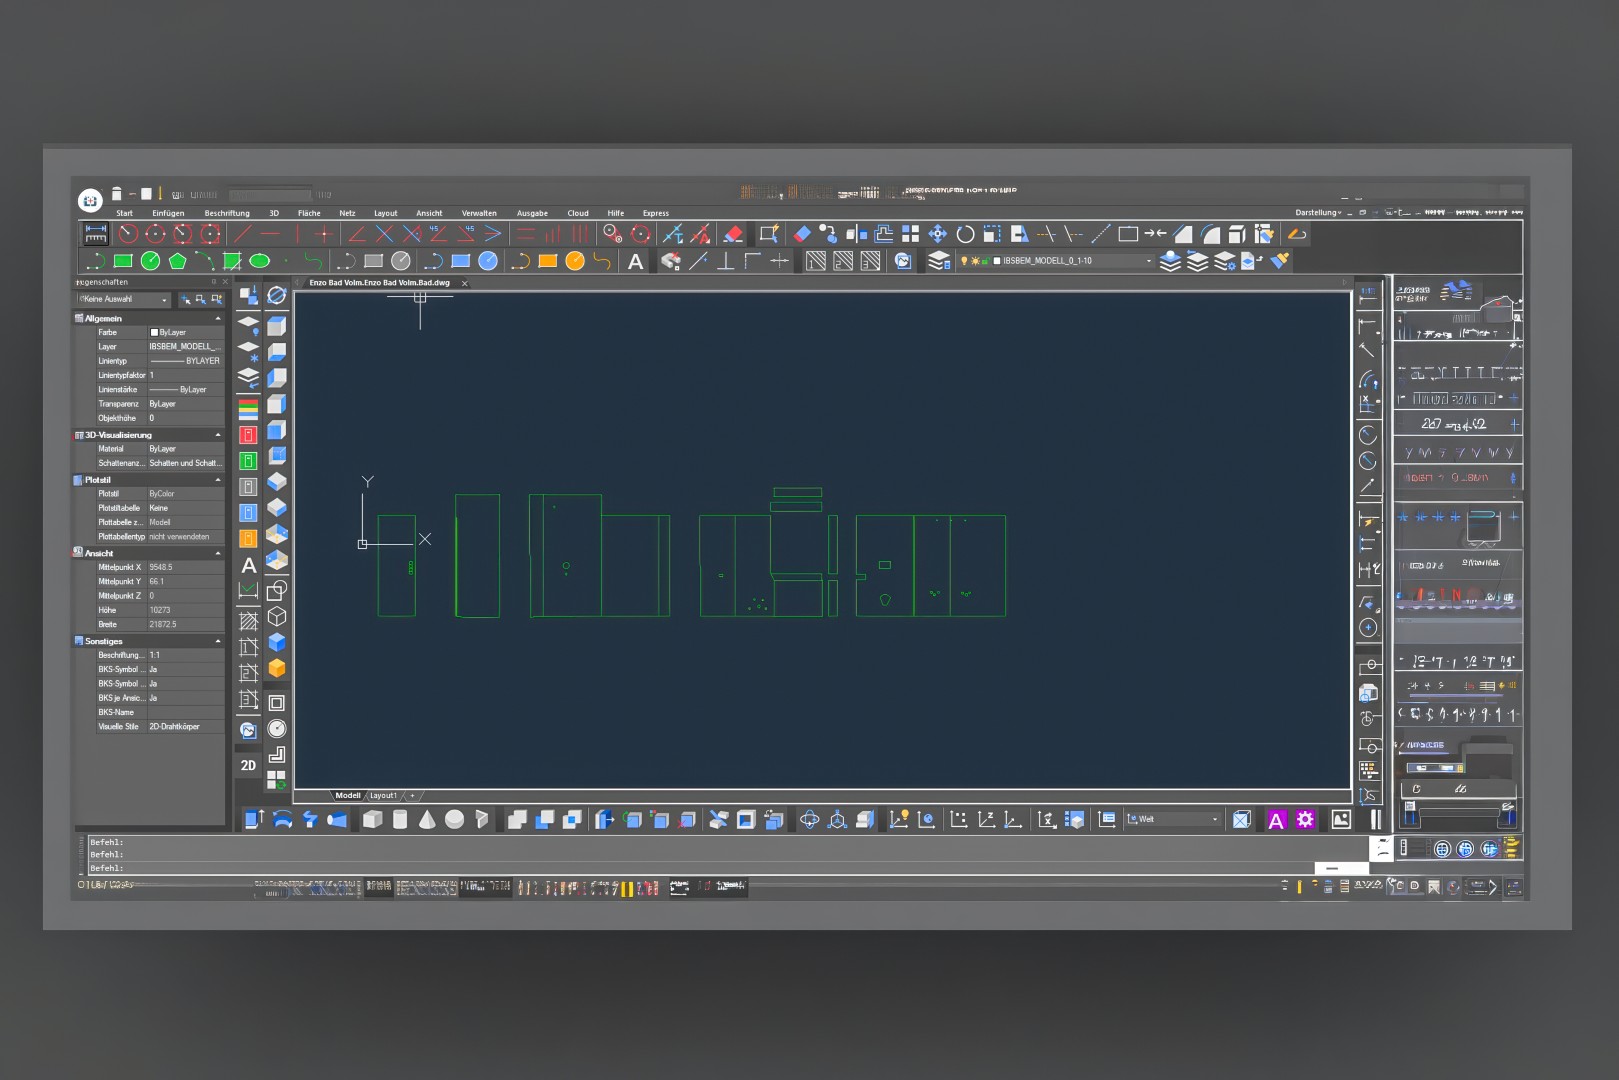Click the Farbe ByLayer color swatch

154,332
